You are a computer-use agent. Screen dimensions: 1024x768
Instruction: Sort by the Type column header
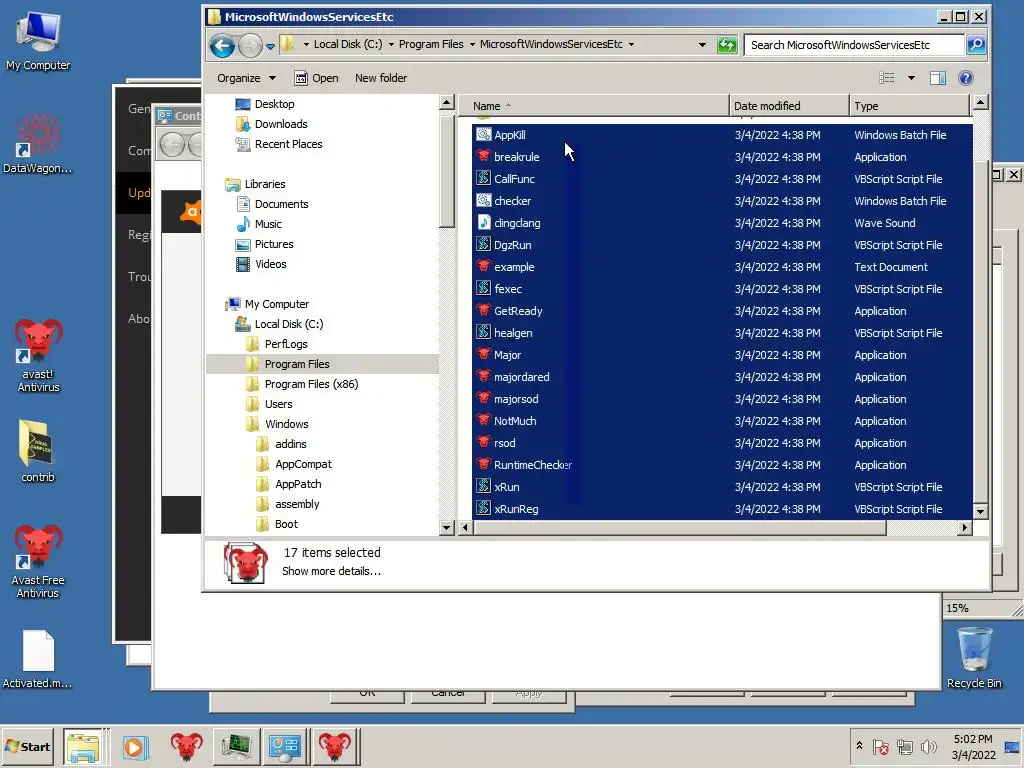coord(909,106)
